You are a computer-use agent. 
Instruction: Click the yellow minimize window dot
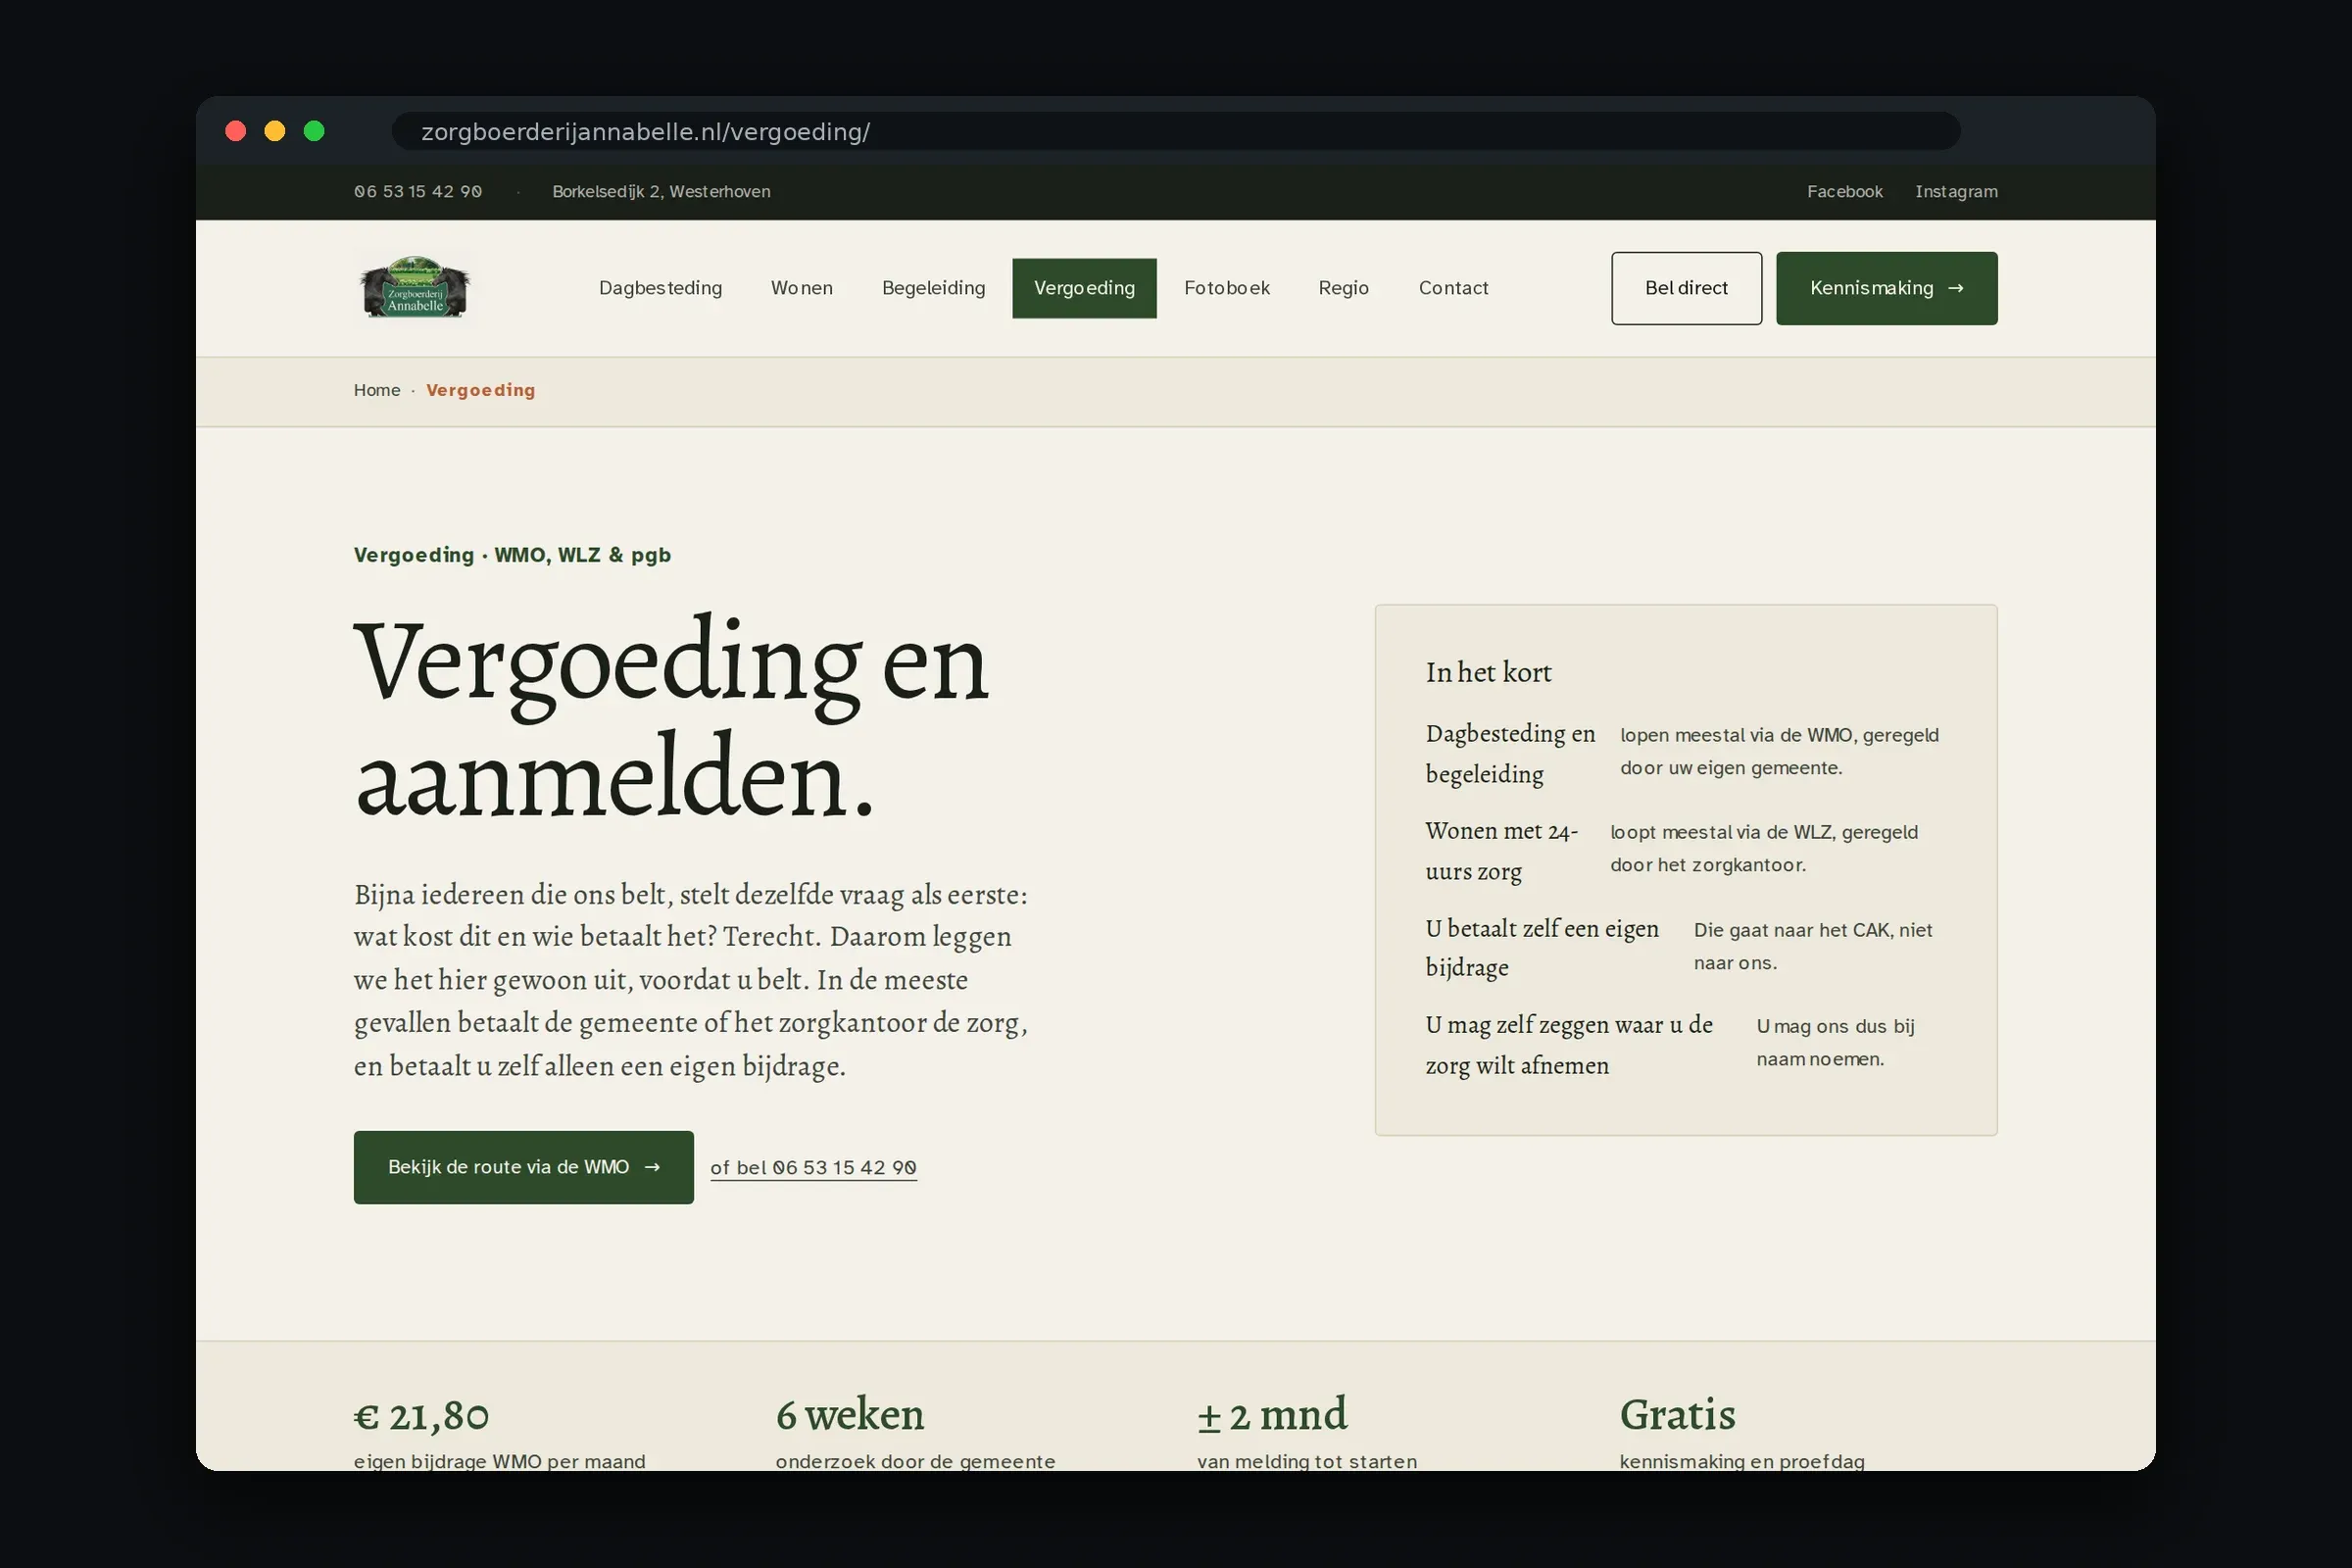(275, 131)
